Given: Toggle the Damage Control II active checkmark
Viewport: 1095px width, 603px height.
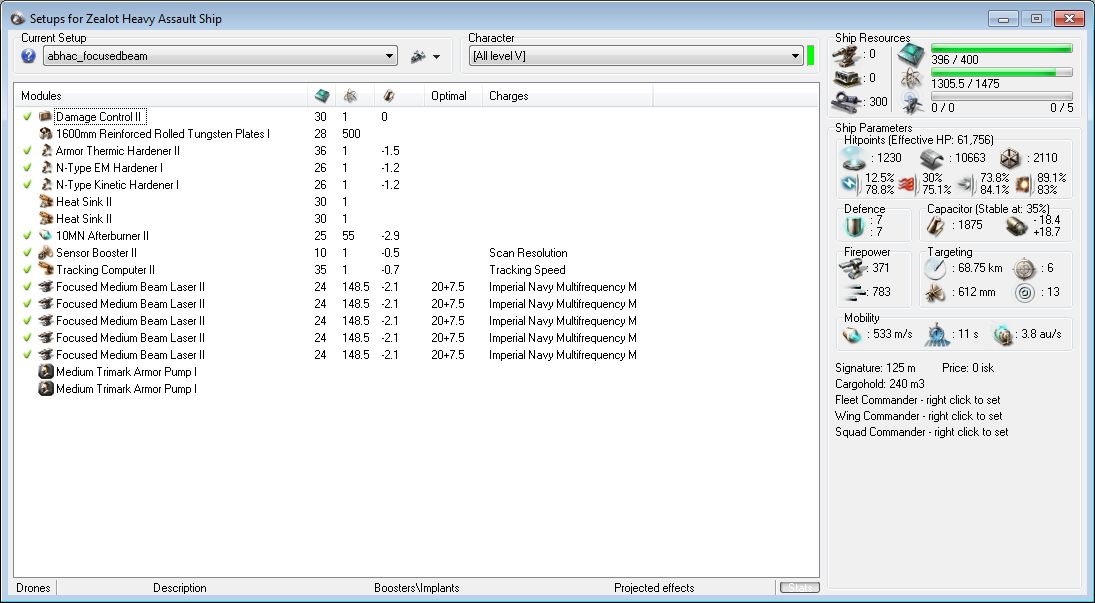Looking at the screenshot, I should pyautogui.click(x=27, y=117).
